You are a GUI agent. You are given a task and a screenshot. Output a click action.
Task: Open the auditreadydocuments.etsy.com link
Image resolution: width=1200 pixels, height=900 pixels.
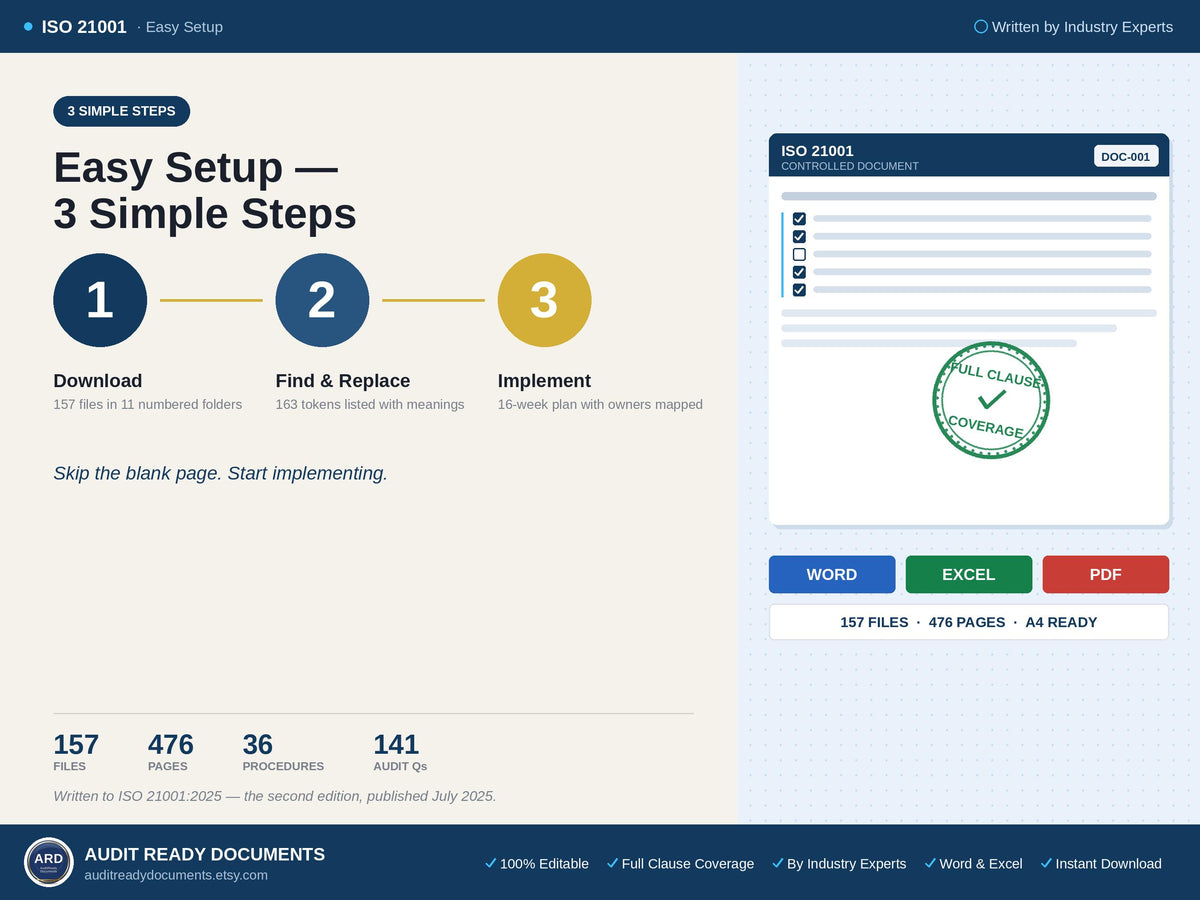(176, 875)
